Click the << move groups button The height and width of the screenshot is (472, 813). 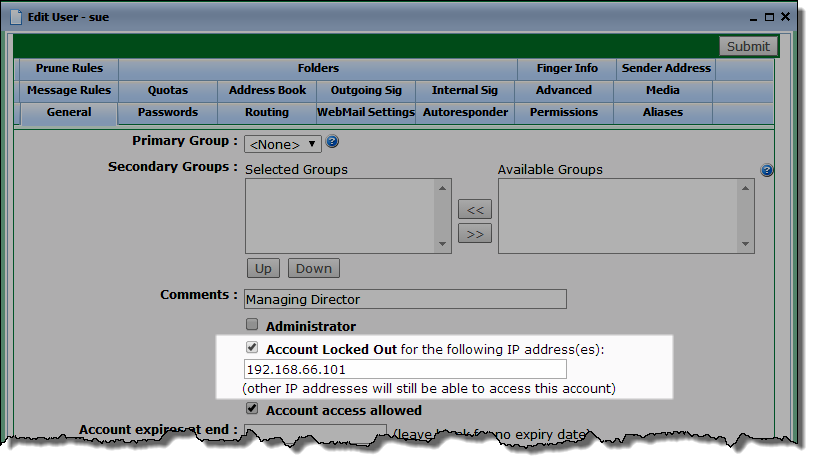point(474,209)
